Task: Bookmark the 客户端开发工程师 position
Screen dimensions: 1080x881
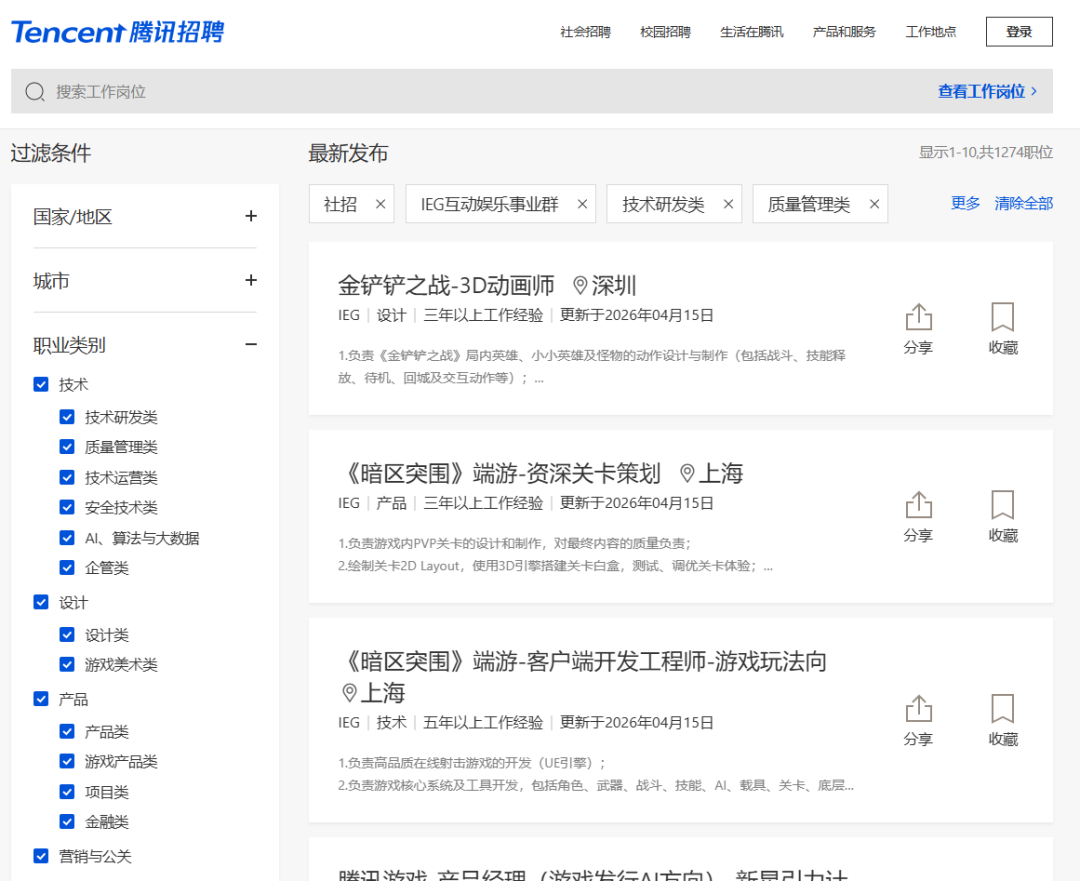Action: 1002,710
